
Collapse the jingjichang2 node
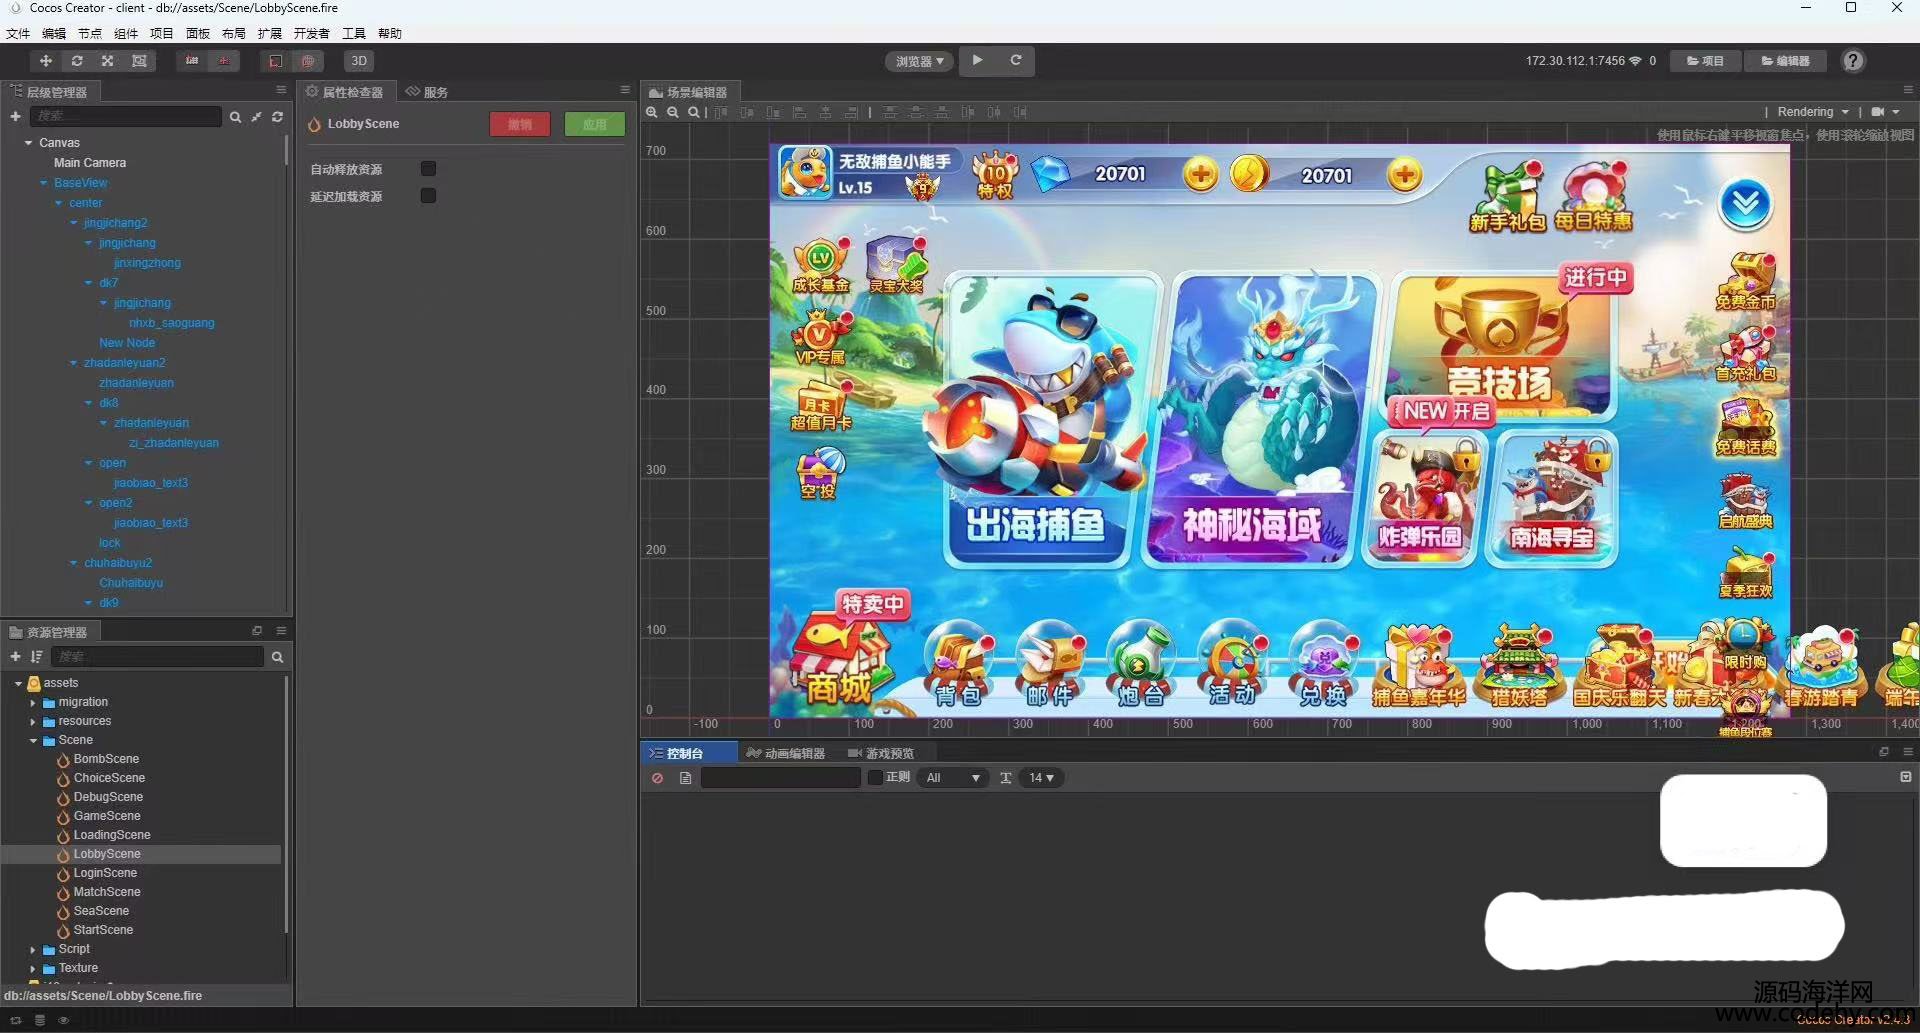tap(74, 223)
